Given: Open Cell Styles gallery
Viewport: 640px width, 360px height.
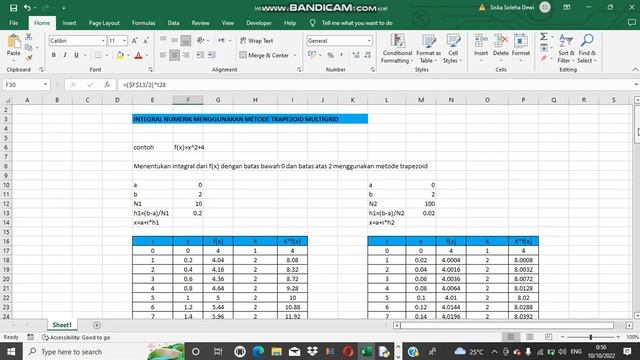Looking at the screenshot, I should click(453, 49).
